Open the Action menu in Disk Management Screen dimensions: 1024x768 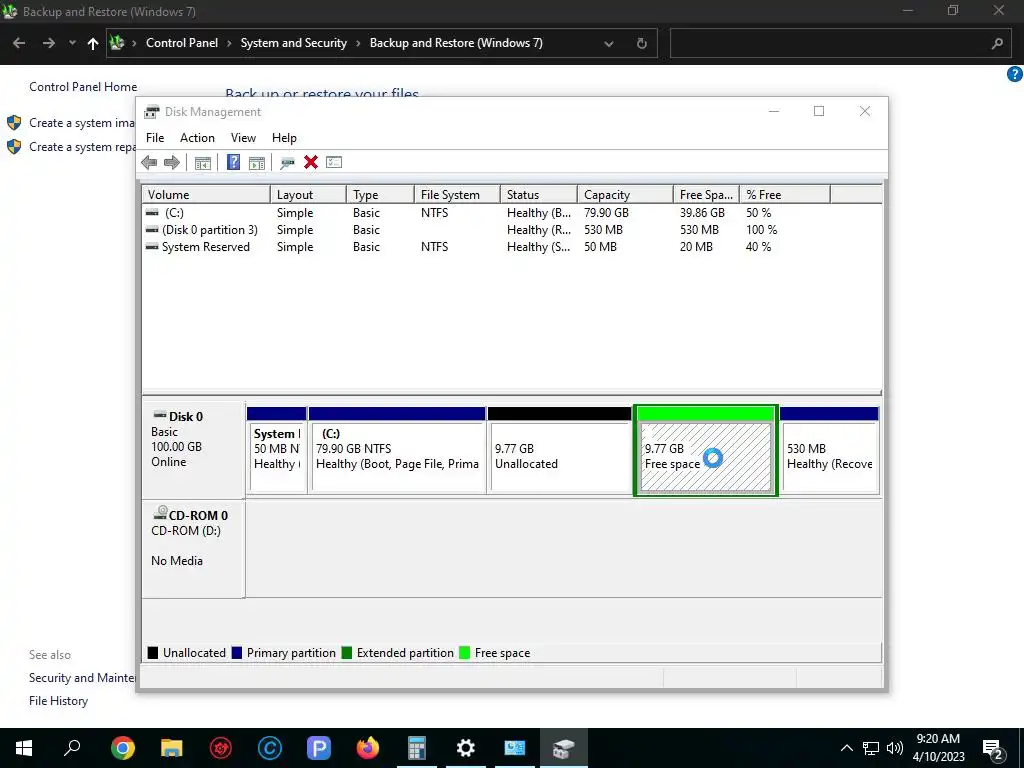197,138
